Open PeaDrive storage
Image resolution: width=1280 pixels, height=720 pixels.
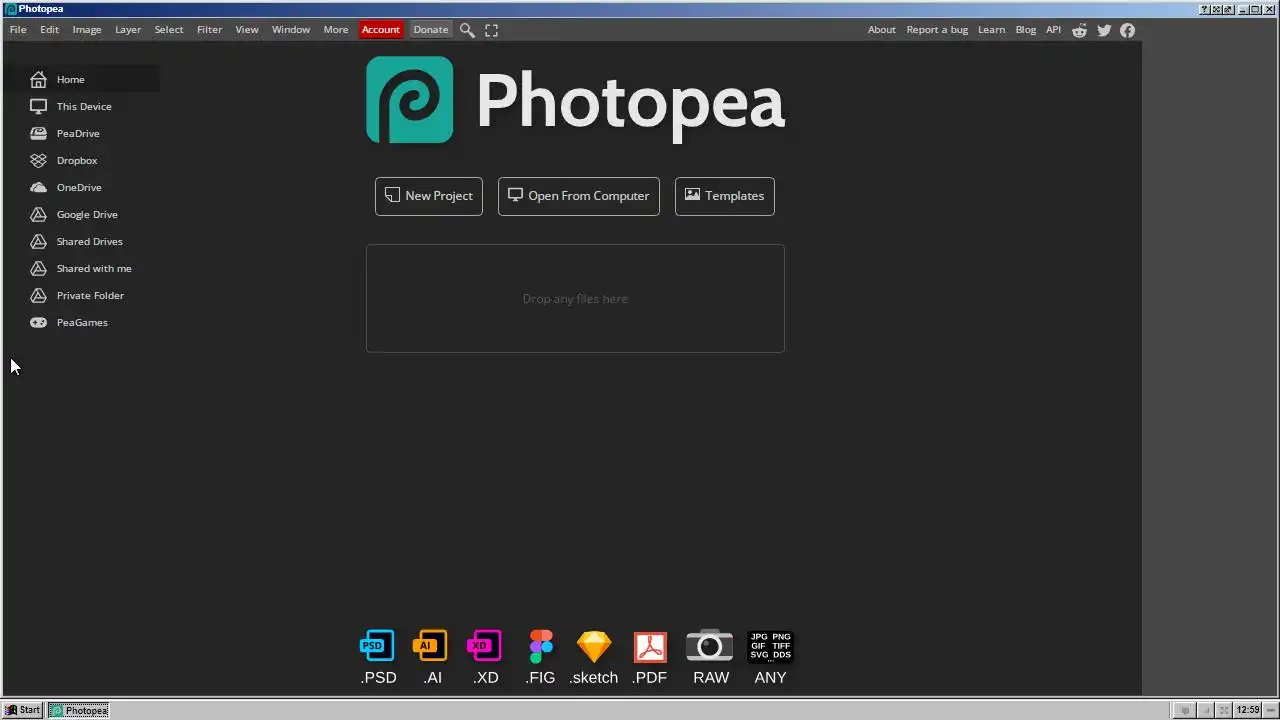pos(82,133)
